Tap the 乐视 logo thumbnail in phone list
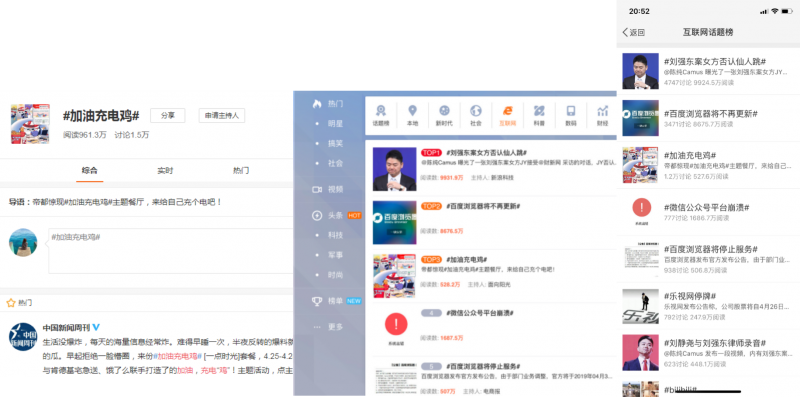This screenshot has height=397, width=800. coord(640,306)
